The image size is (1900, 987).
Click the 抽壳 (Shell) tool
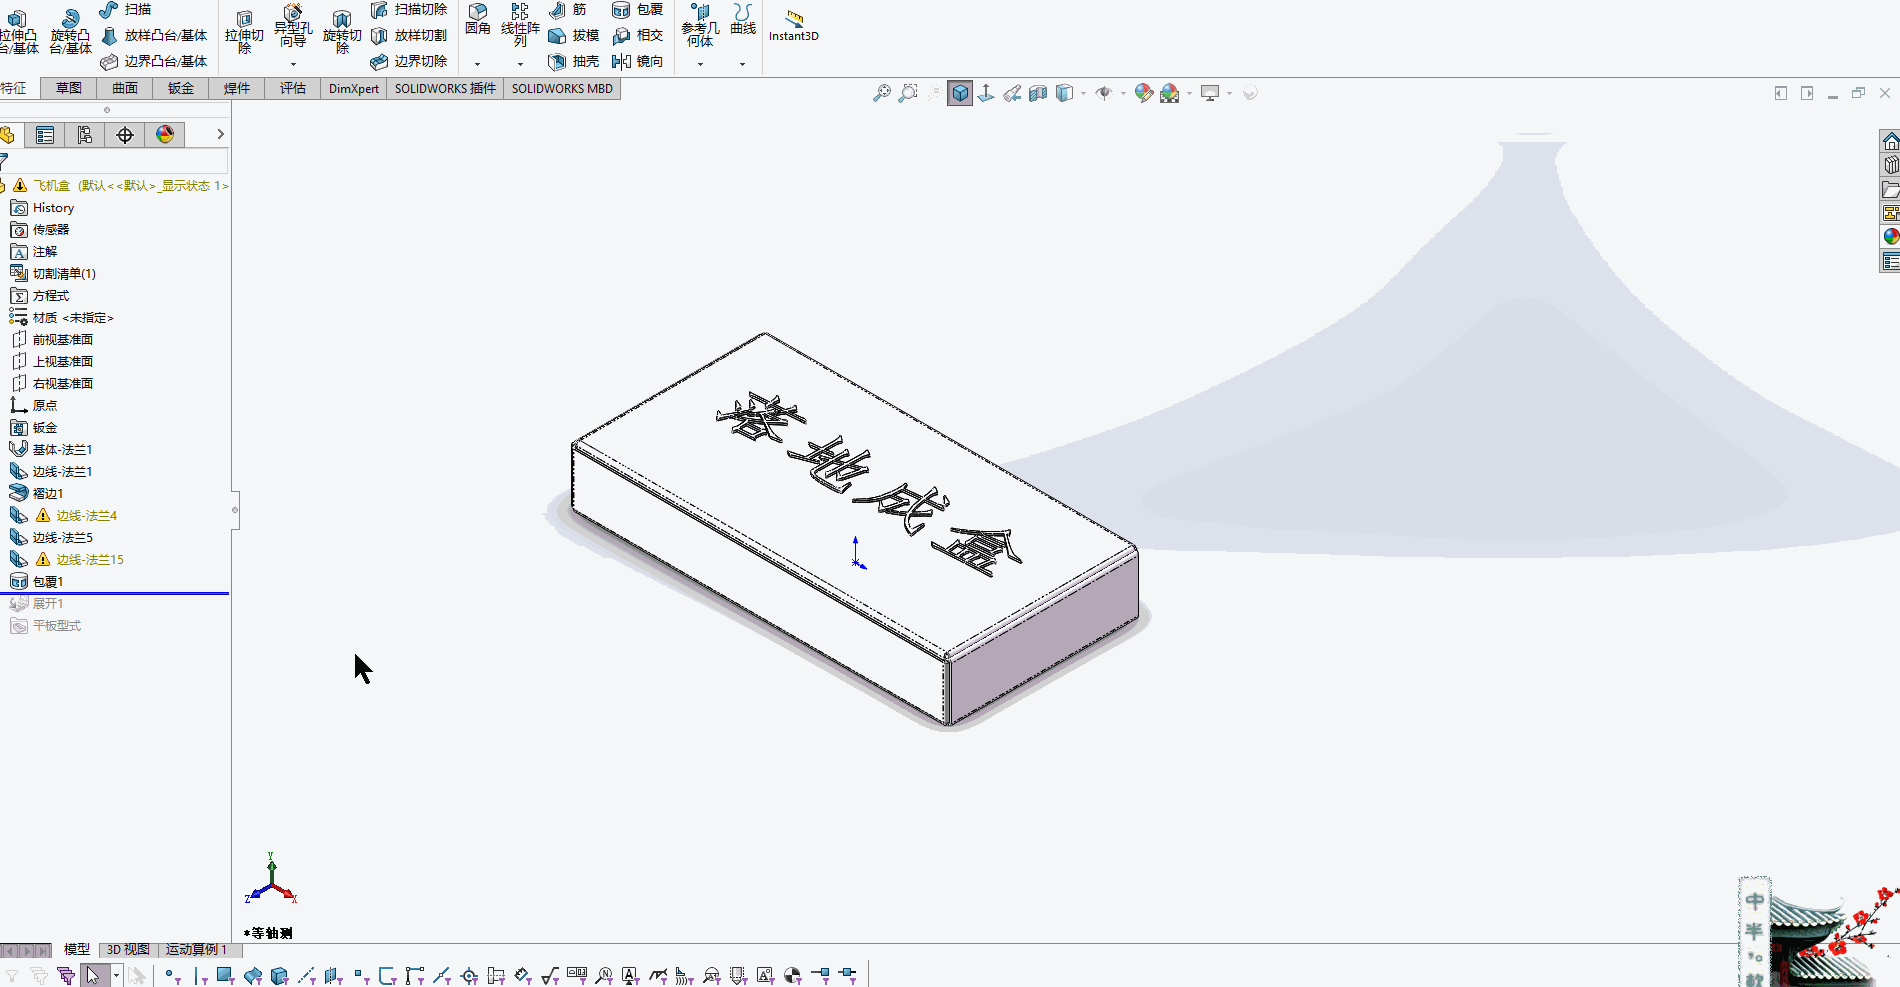pos(574,62)
